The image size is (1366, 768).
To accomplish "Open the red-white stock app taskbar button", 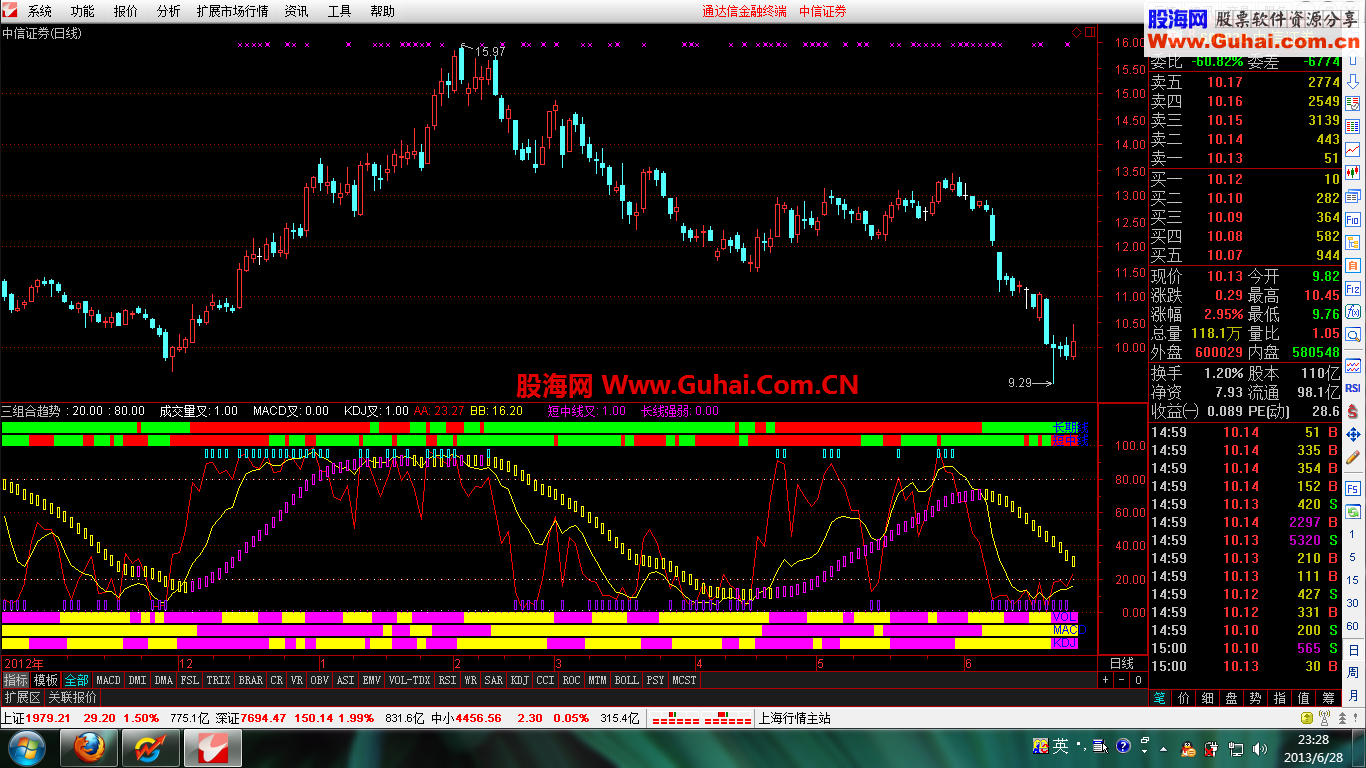I will pos(211,747).
